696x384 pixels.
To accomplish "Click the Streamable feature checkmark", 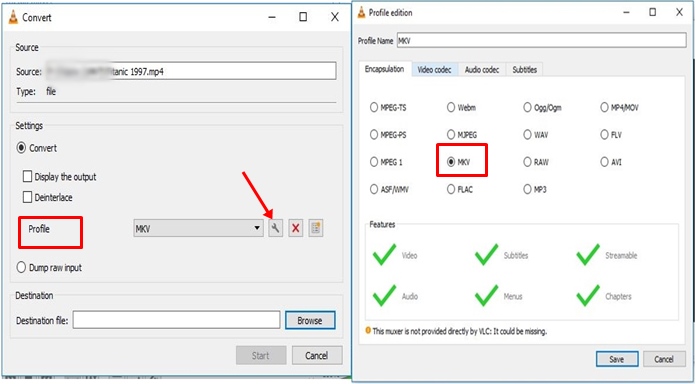I will pyautogui.click(x=588, y=255).
